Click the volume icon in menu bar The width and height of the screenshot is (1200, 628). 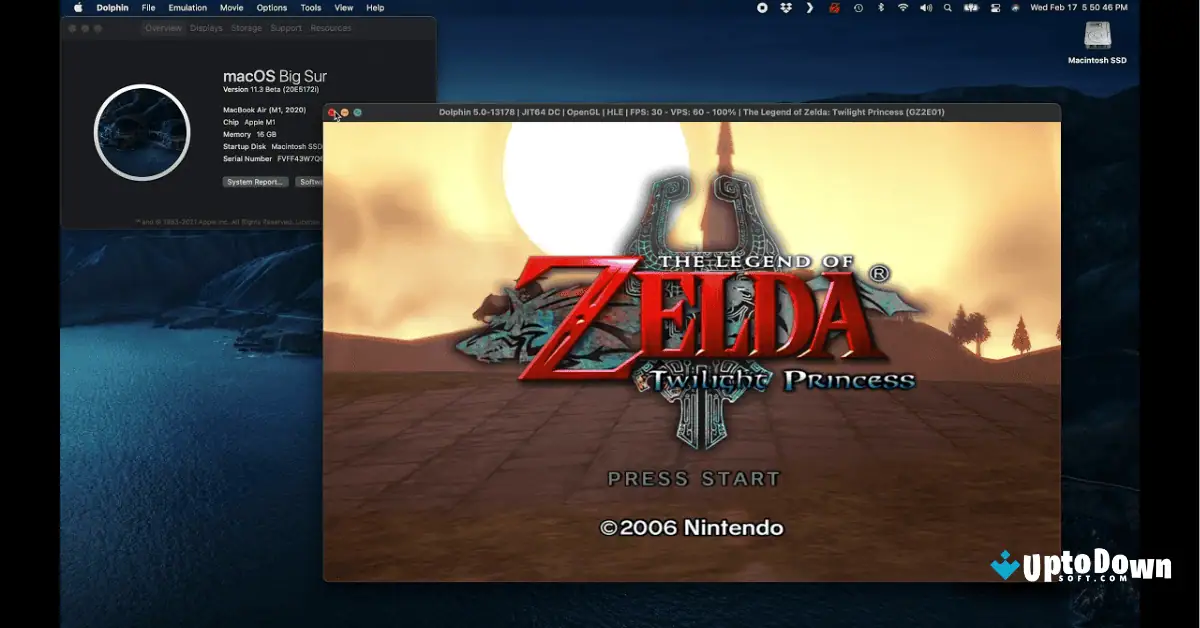pyautogui.click(x=927, y=8)
